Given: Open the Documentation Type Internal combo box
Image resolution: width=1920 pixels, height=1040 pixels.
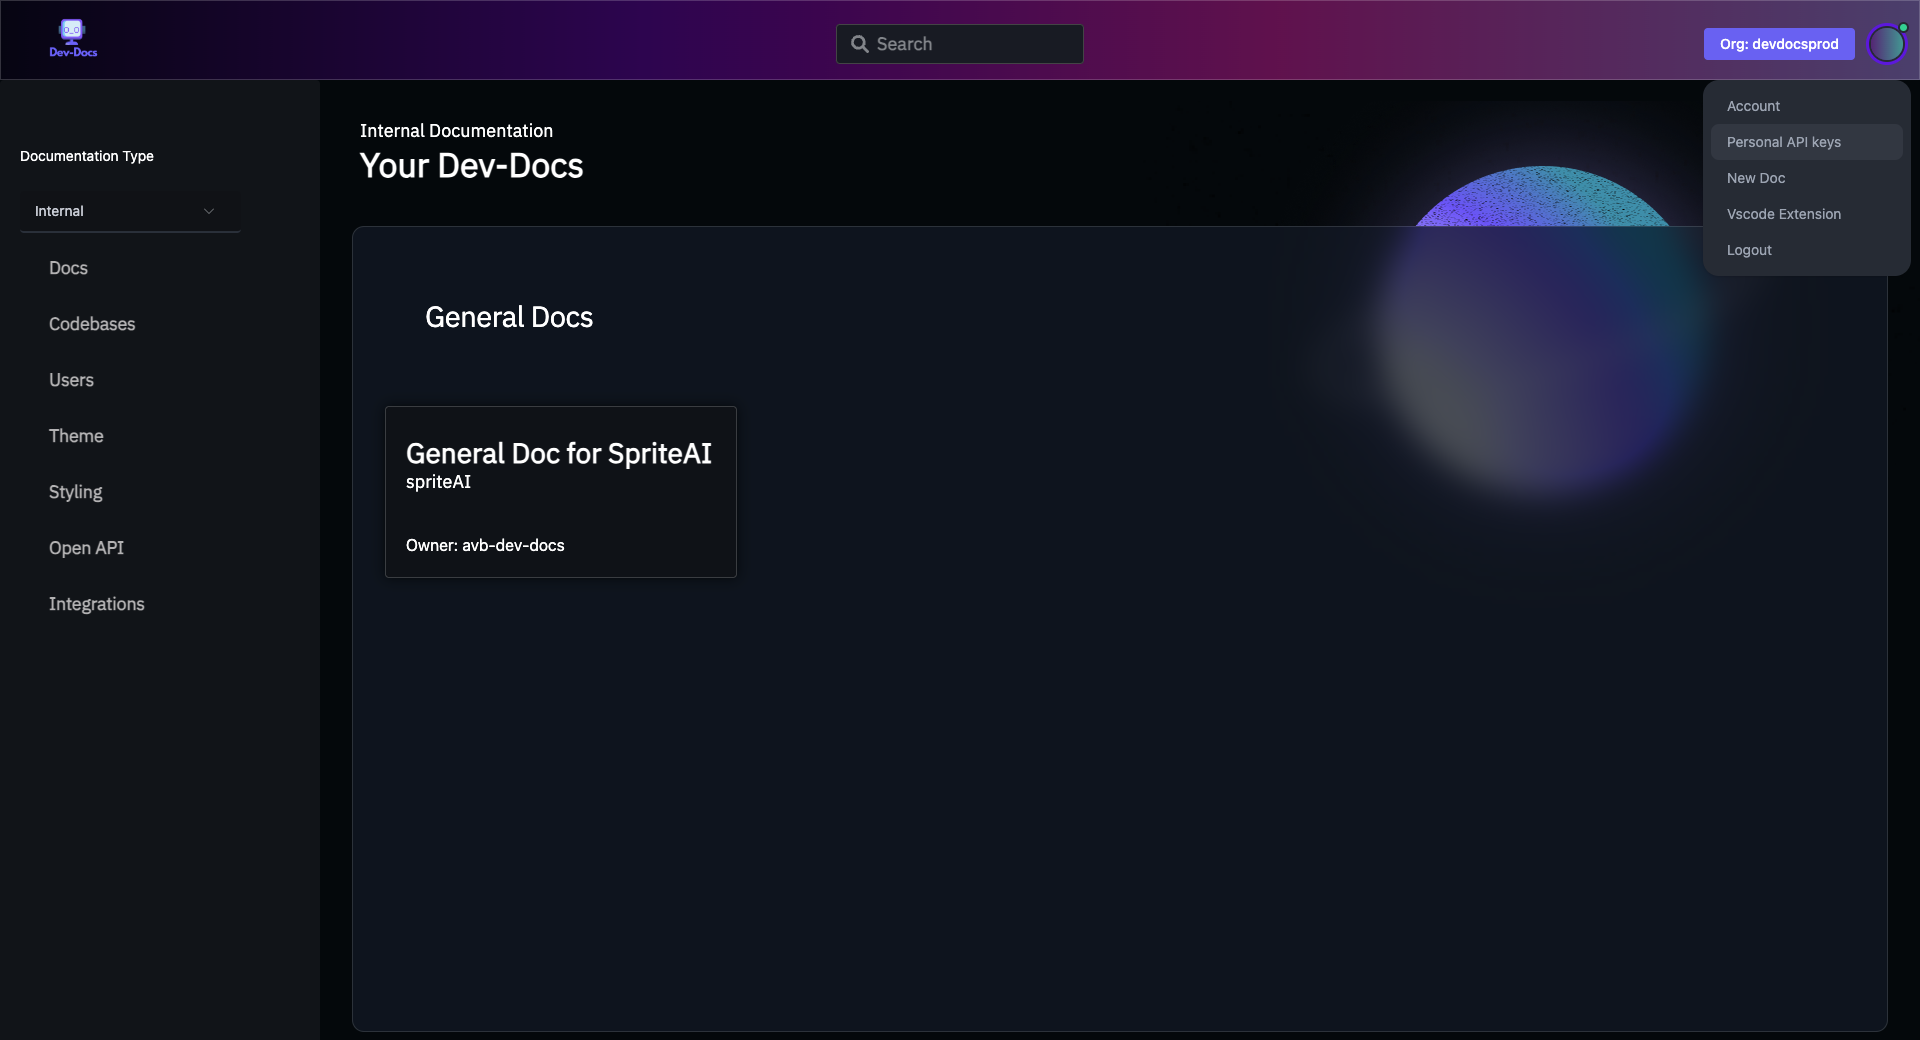Looking at the screenshot, I should point(129,211).
